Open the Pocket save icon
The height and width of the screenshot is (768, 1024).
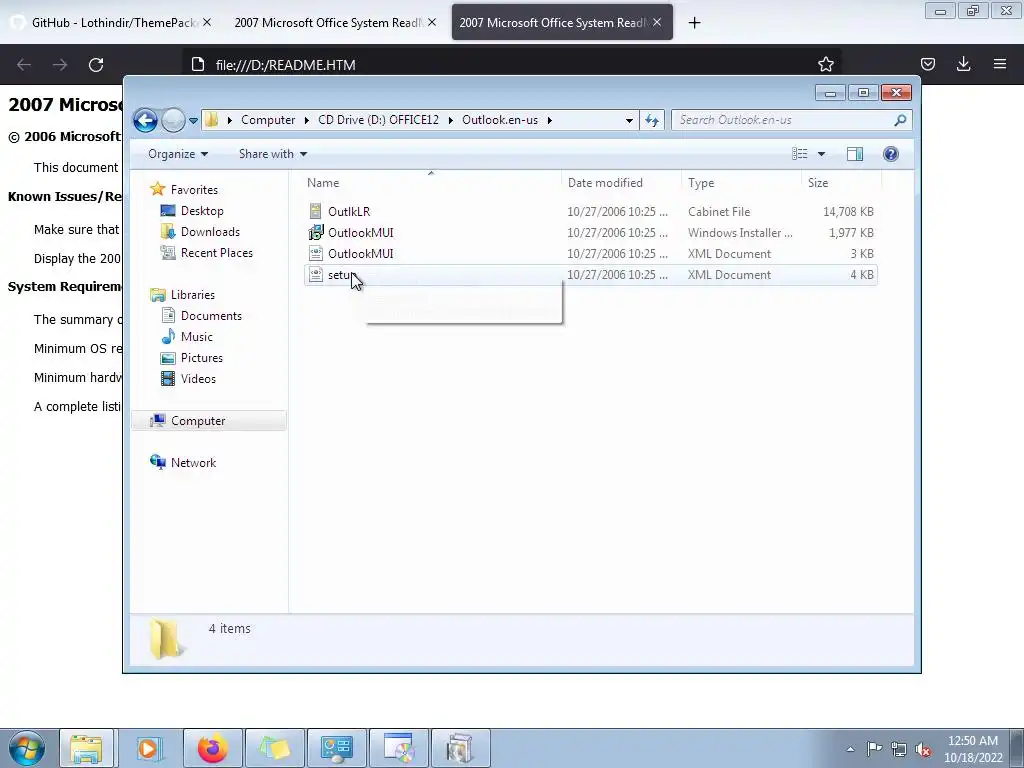click(927, 64)
